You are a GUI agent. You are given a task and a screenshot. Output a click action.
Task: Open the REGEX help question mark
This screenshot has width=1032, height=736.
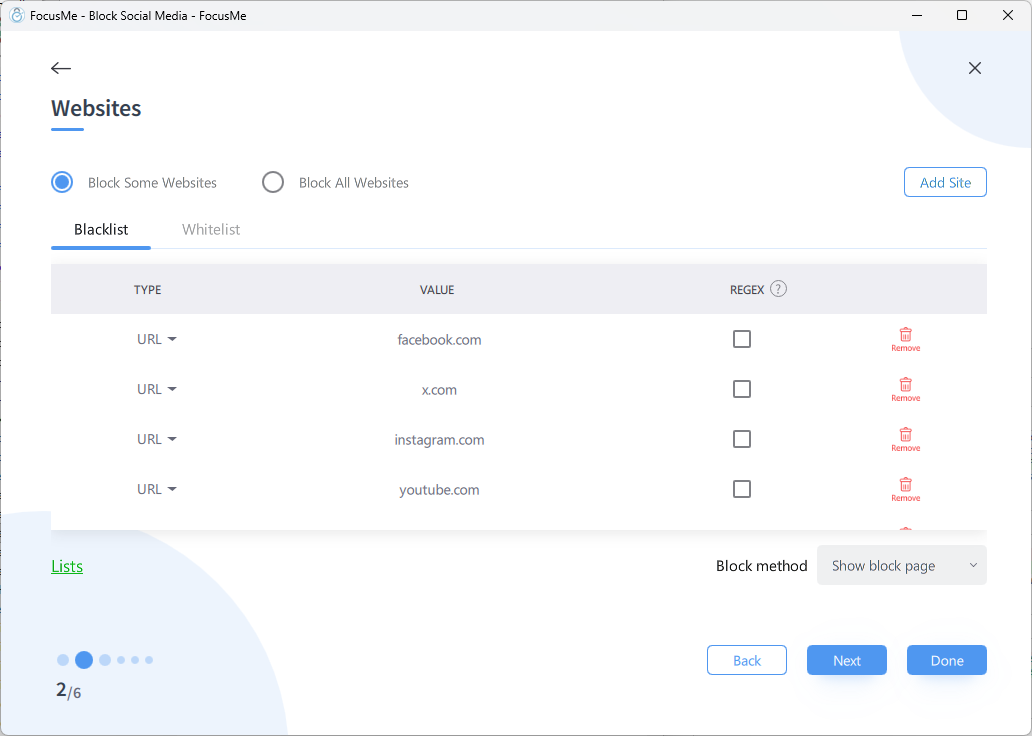(778, 289)
